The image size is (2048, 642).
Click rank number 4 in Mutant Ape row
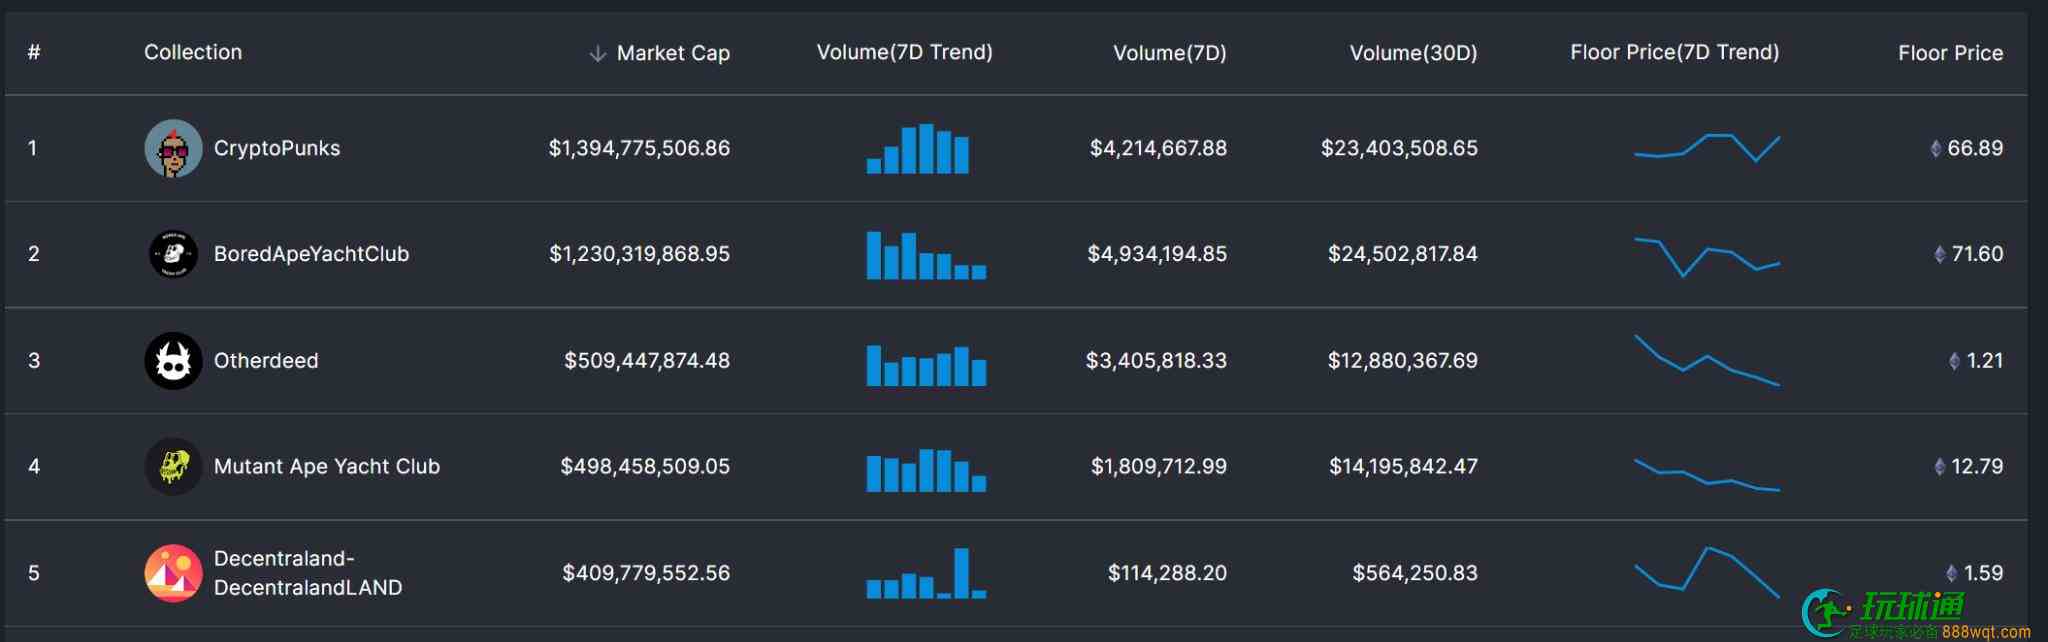pyautogui.click(x=34, y=466)
